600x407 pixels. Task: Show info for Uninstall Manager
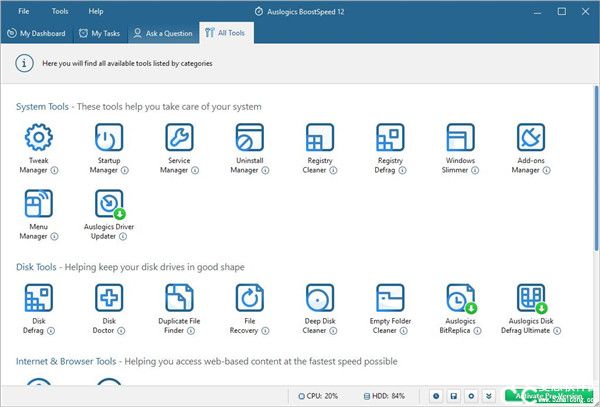265,170
